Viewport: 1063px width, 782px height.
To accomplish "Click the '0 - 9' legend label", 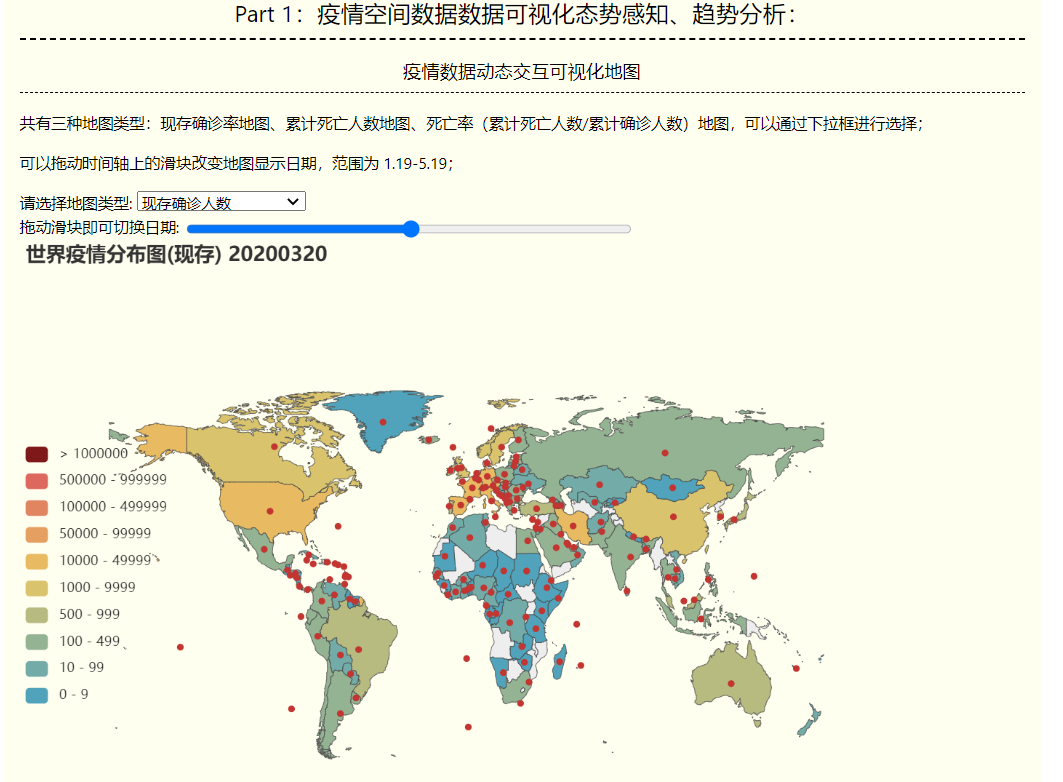I will (73, 695).
